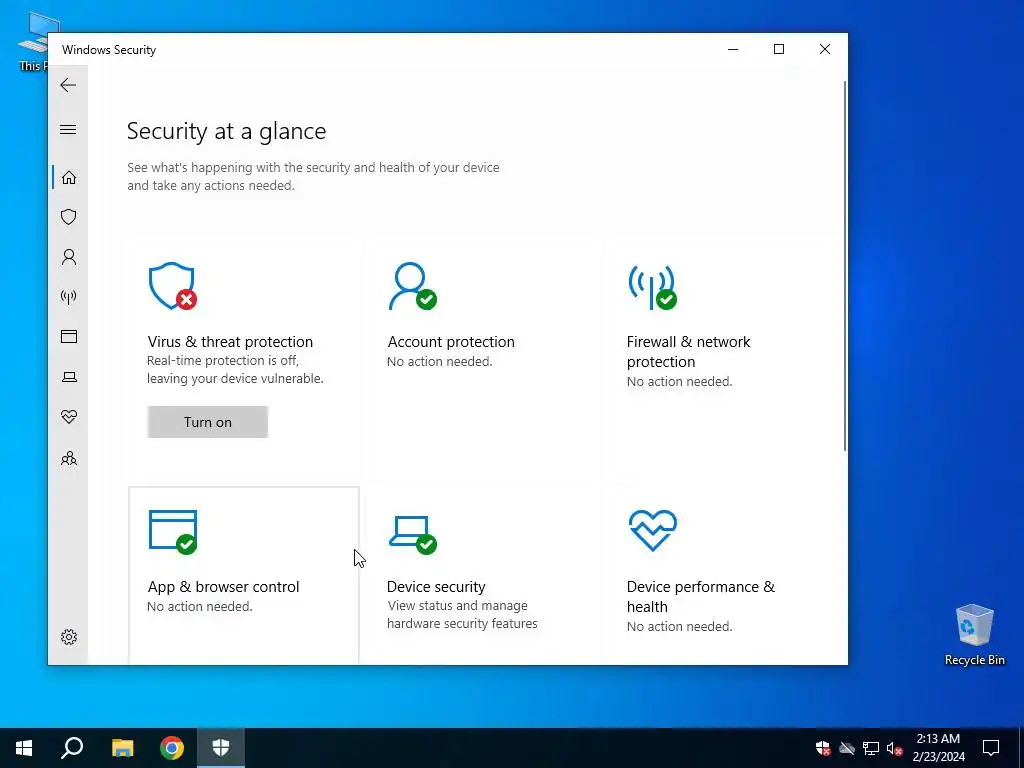Viewport: 1024px width, 768px height.
Task: Open the hamburger navigation menu
Action: (68, 129)
